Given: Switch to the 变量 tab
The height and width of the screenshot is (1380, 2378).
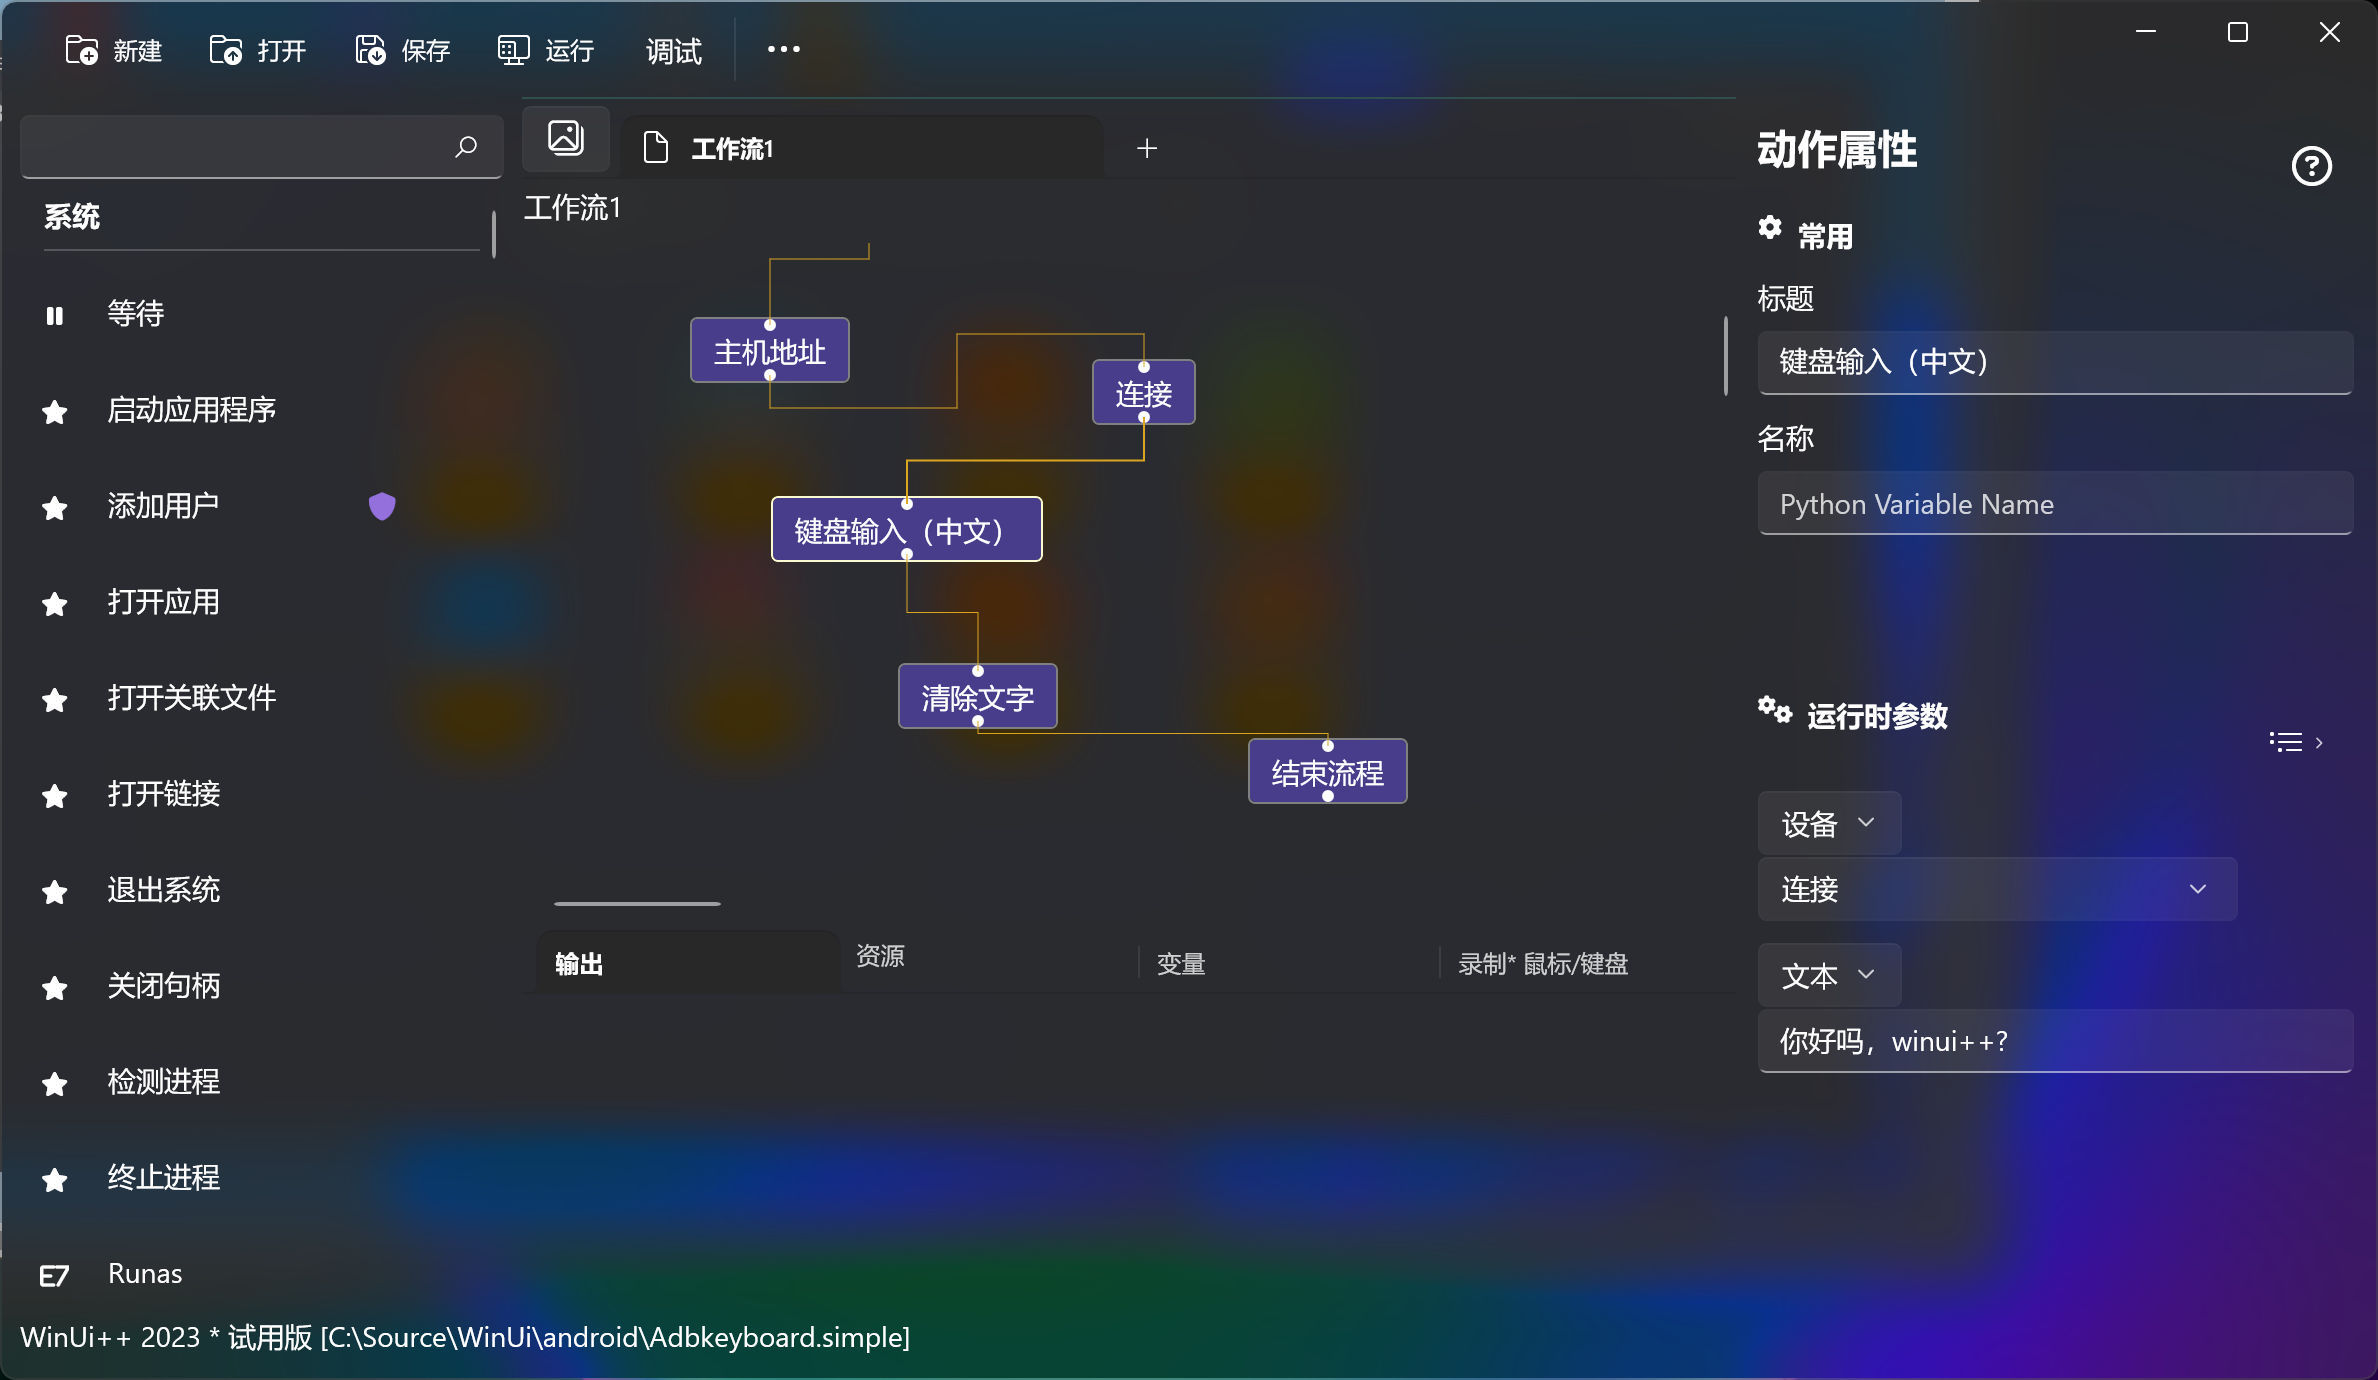Looking at the screenshot, I should click(1181, 963).
